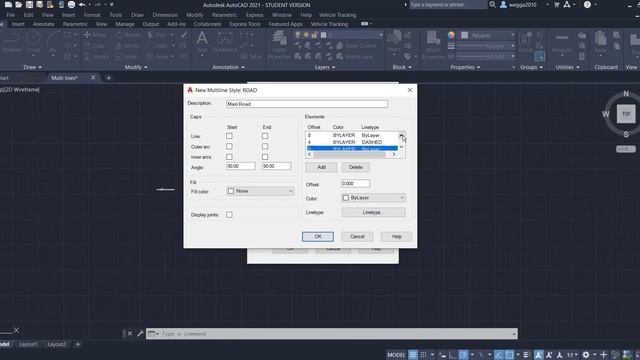This screenshot has height=360, width=640.
Task: Open the Dimension menu
Action: 165,15
